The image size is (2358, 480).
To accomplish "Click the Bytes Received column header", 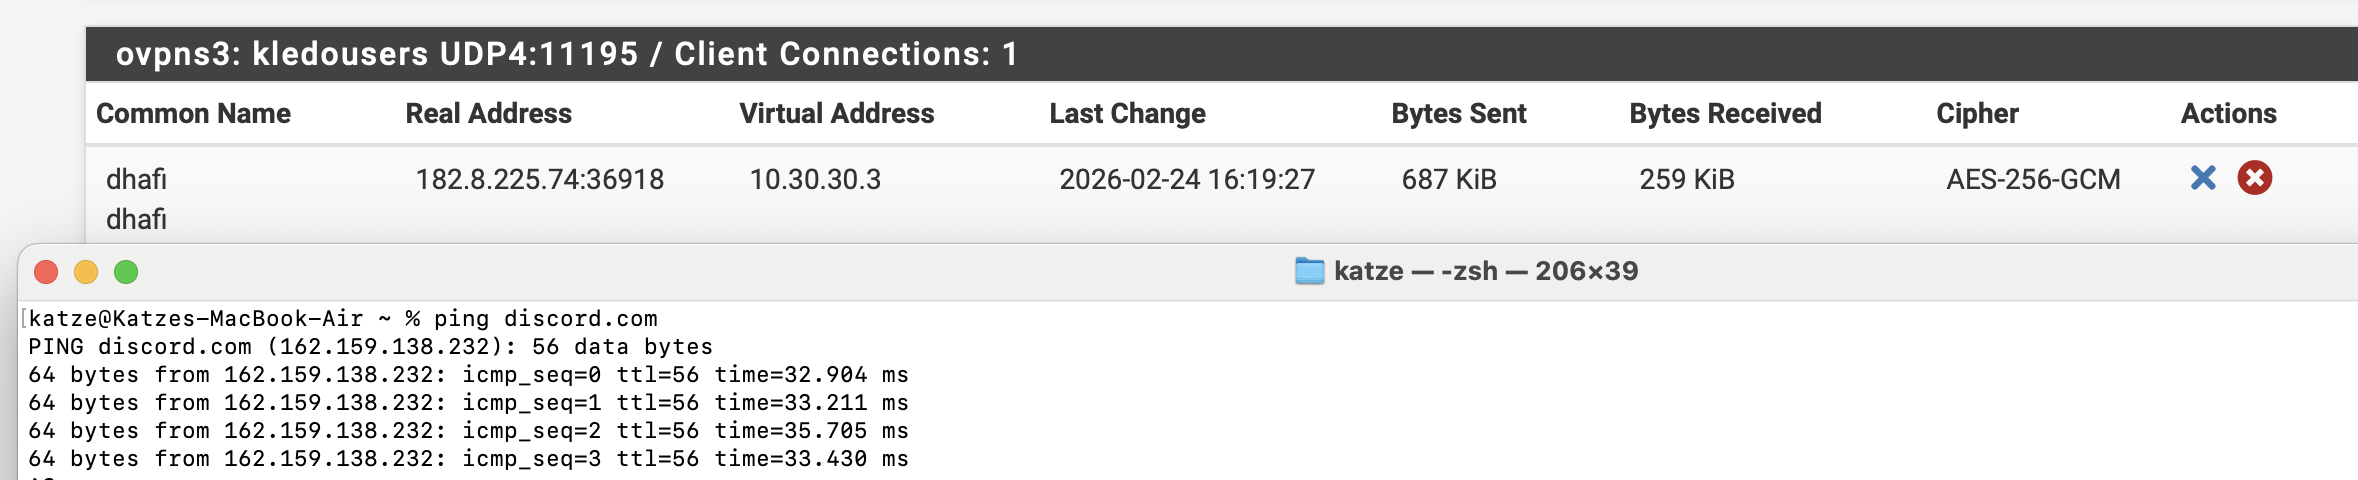I will point(1725,114).
